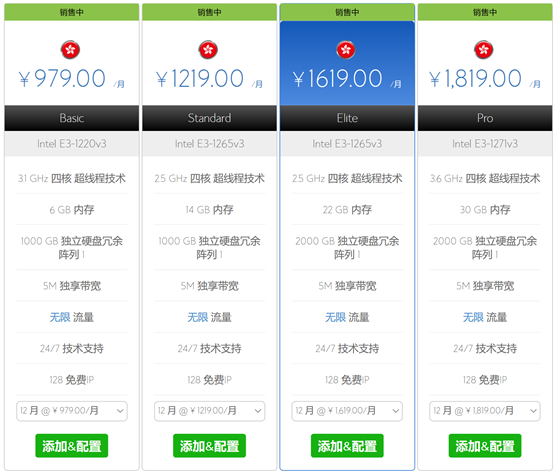Add and configure the Basic plan
Screen dimensions: 554x474
tap(72, 446)
